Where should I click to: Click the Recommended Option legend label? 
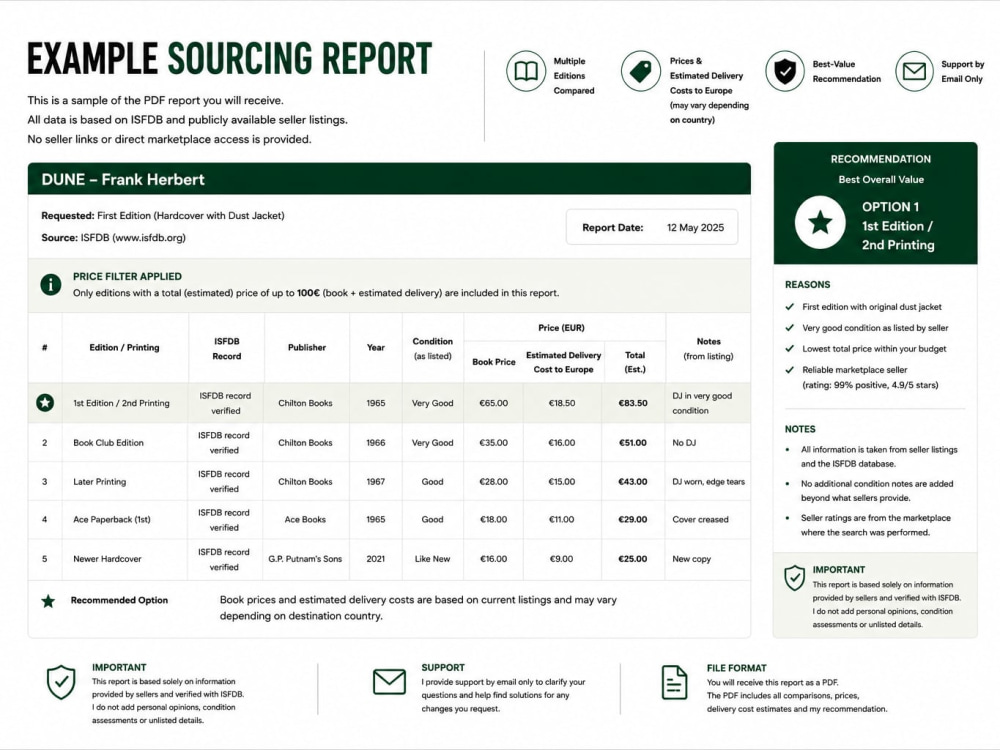point(119,600)
